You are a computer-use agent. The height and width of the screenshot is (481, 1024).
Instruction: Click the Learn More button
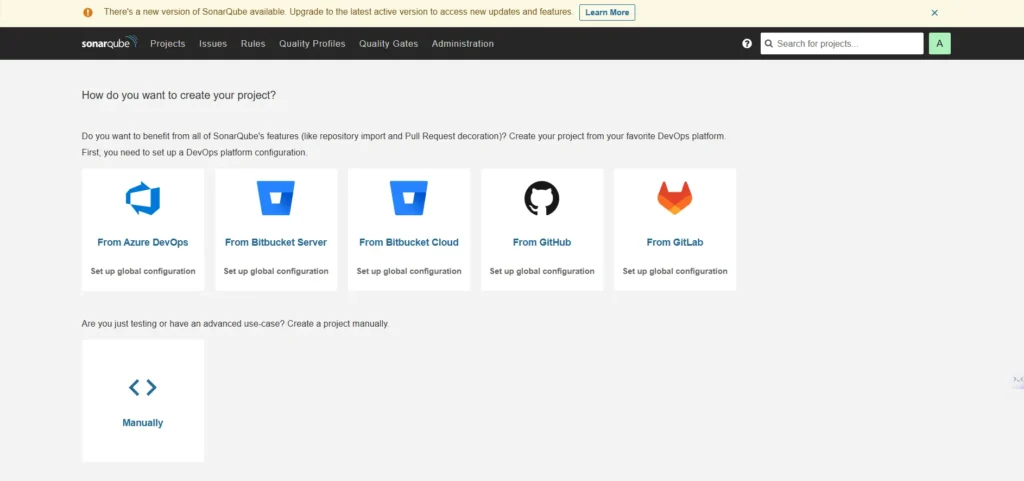(607, 13)
